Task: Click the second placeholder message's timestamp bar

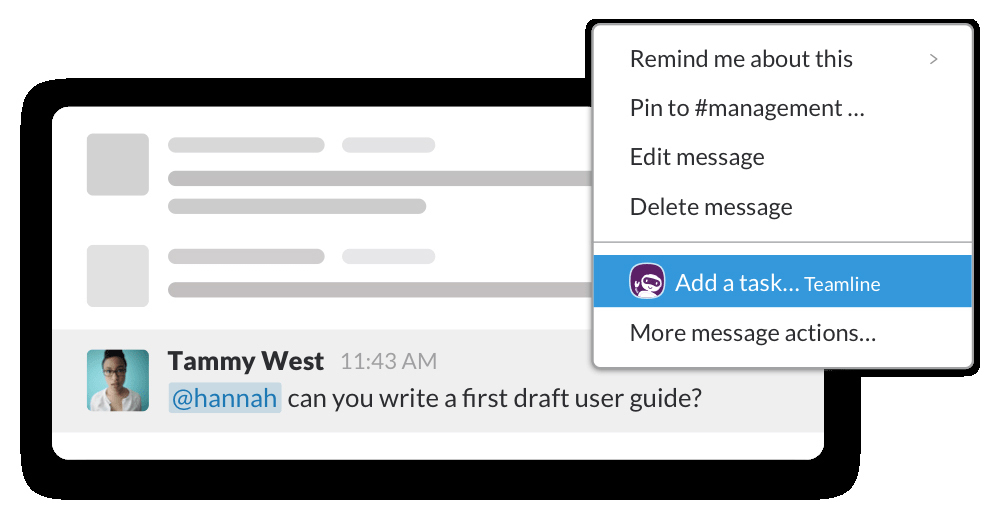Action: (x=388, y=256)
